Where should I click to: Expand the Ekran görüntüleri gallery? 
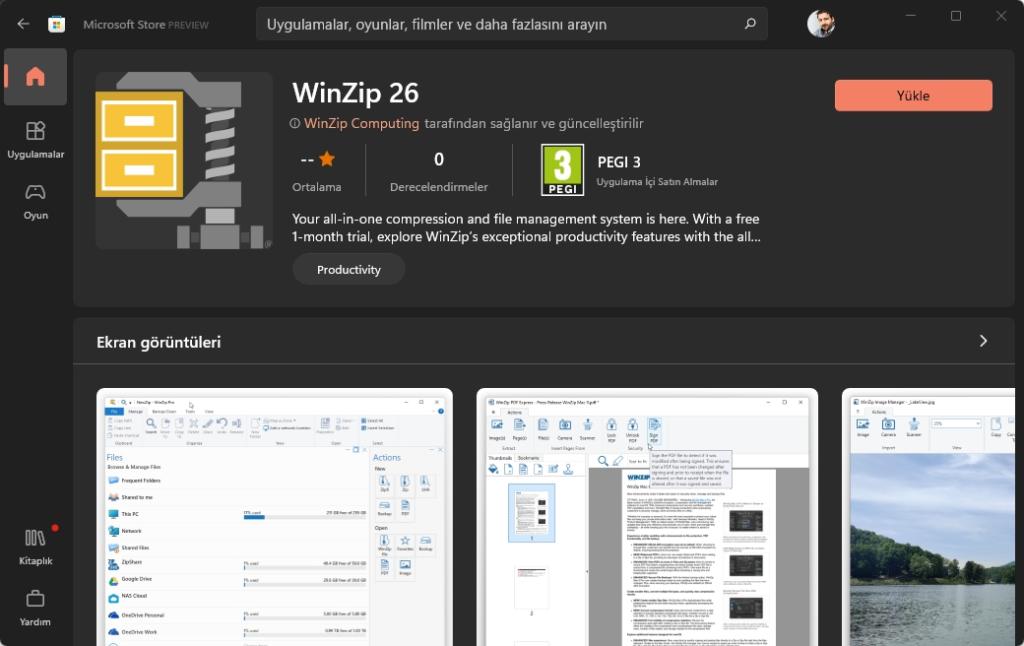(x=985, y=341)
